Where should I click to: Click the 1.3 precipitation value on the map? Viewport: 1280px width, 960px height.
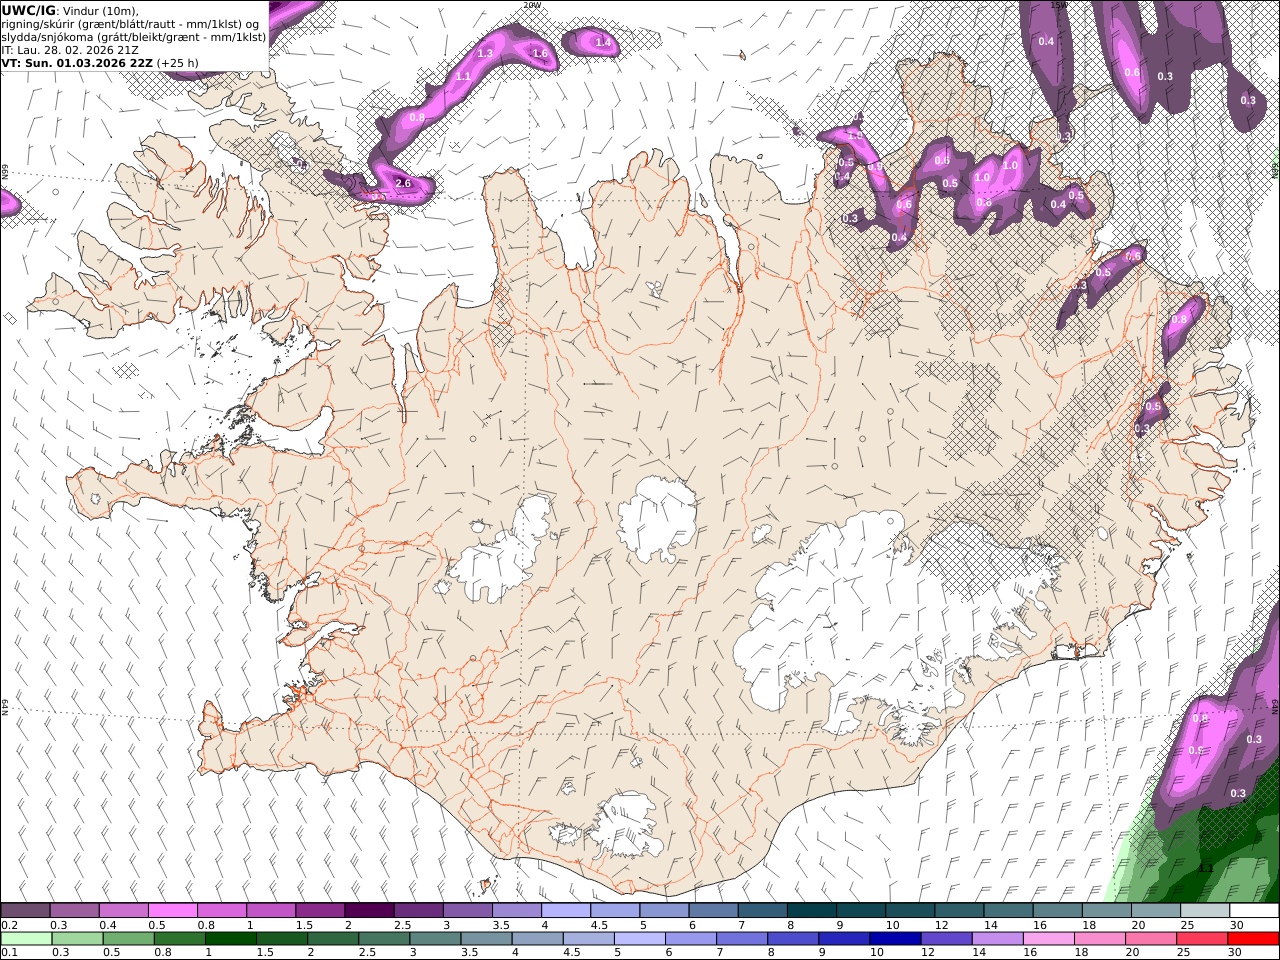click(486, 53)
